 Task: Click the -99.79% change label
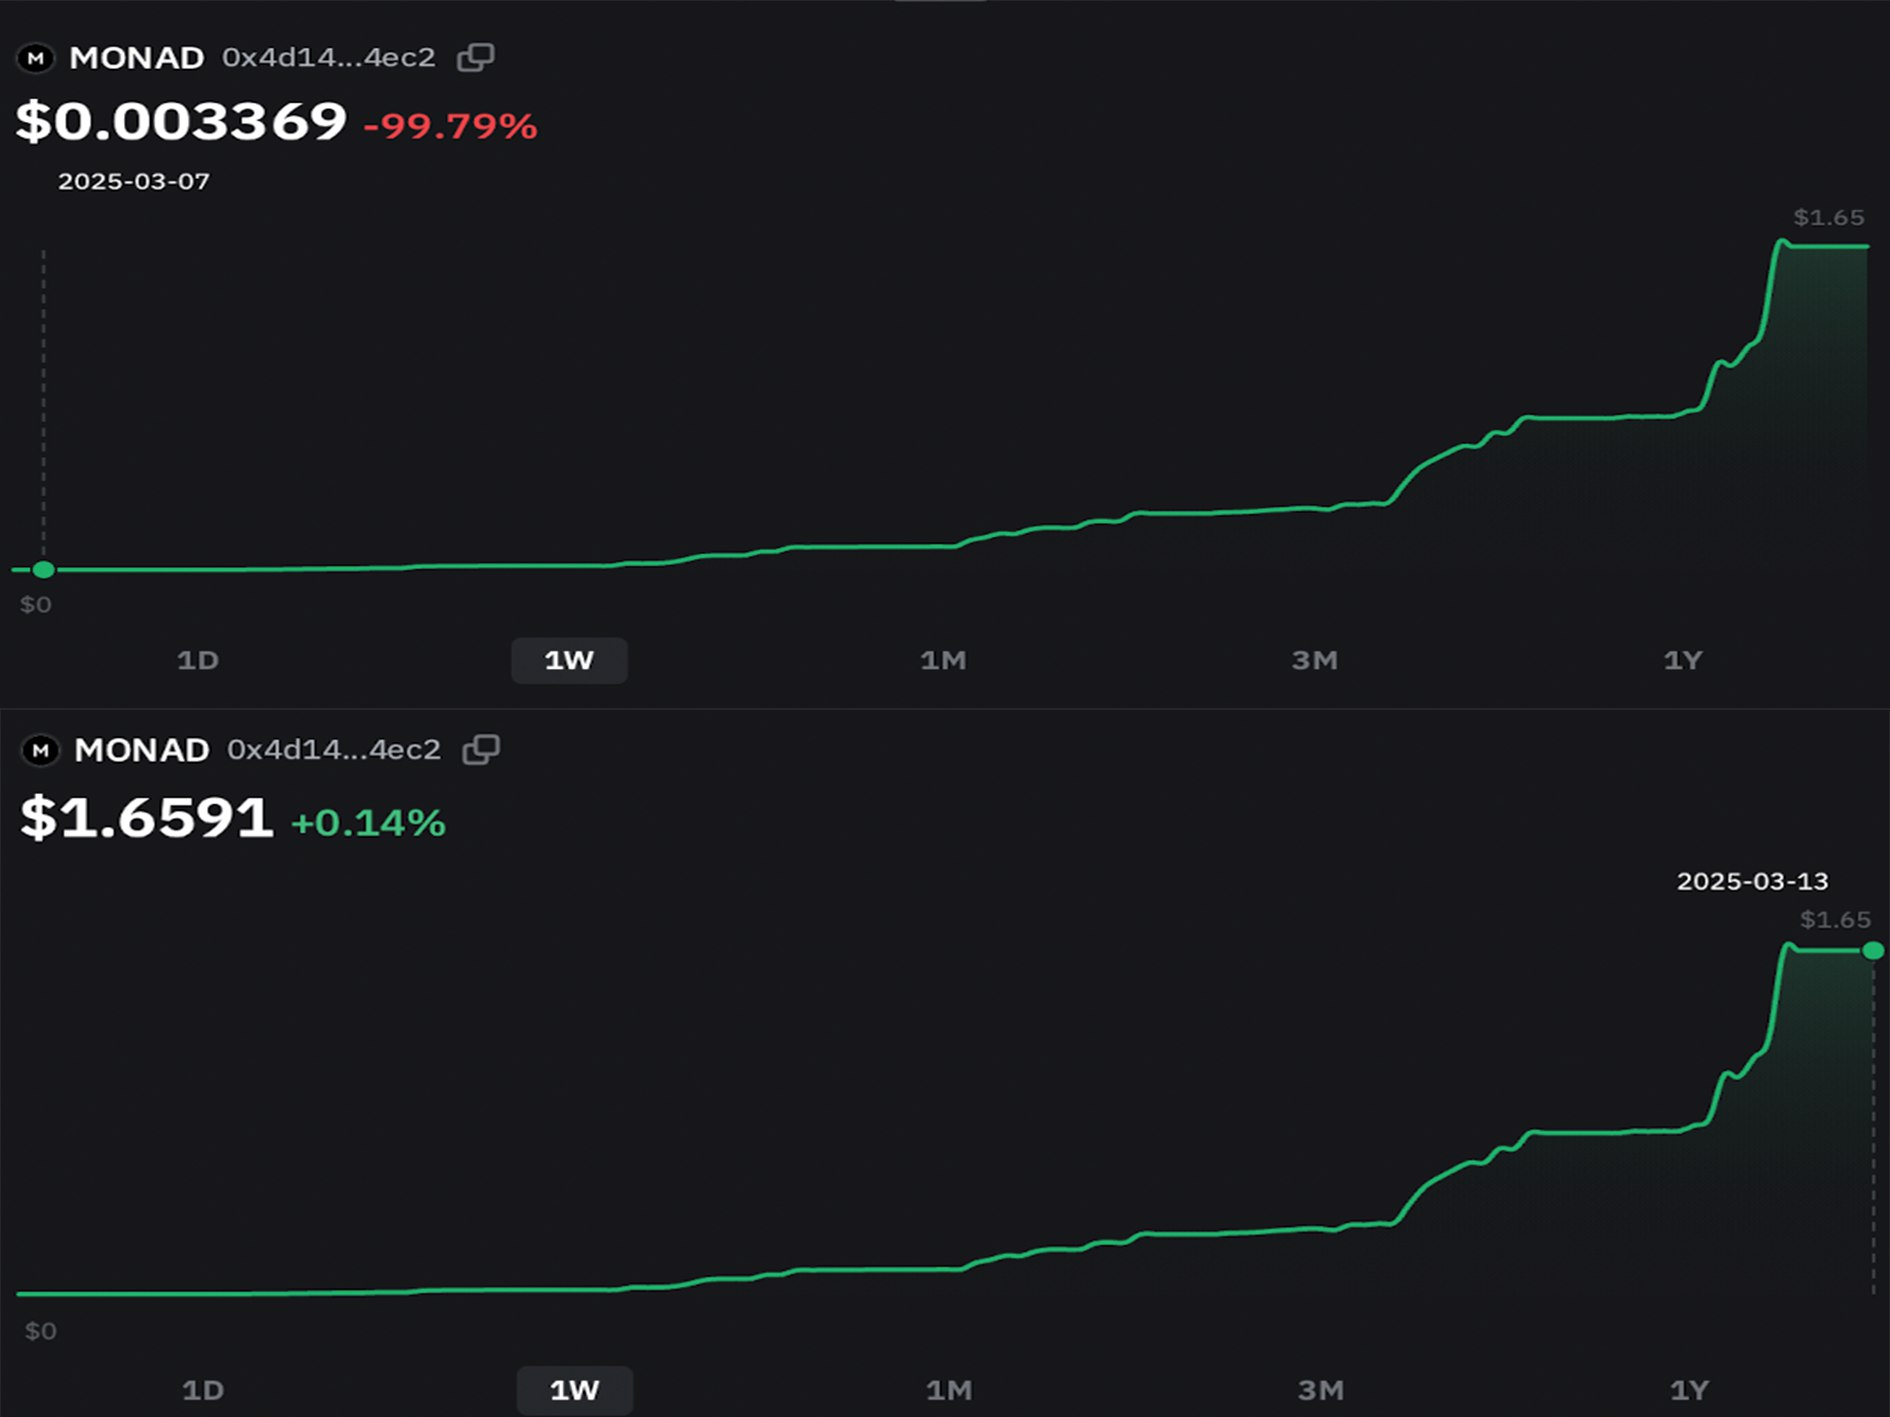450,127
